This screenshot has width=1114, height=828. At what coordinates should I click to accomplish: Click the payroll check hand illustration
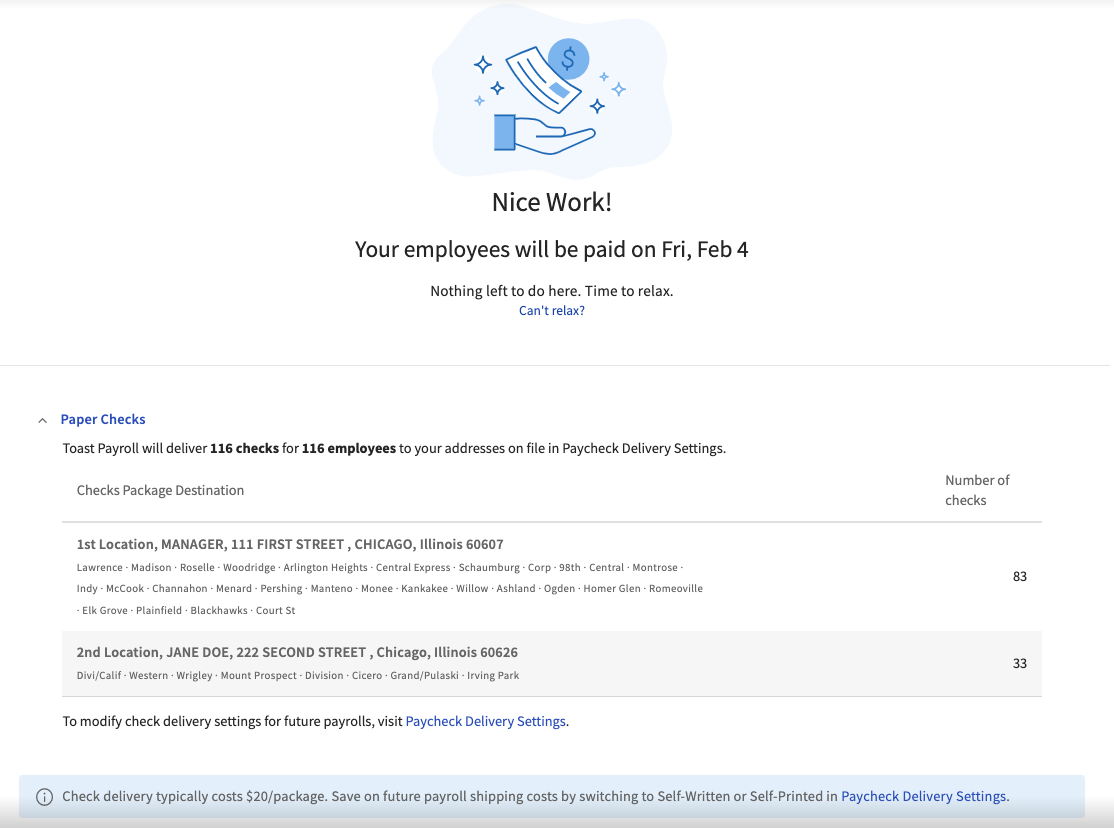click(x=551, y=92)
